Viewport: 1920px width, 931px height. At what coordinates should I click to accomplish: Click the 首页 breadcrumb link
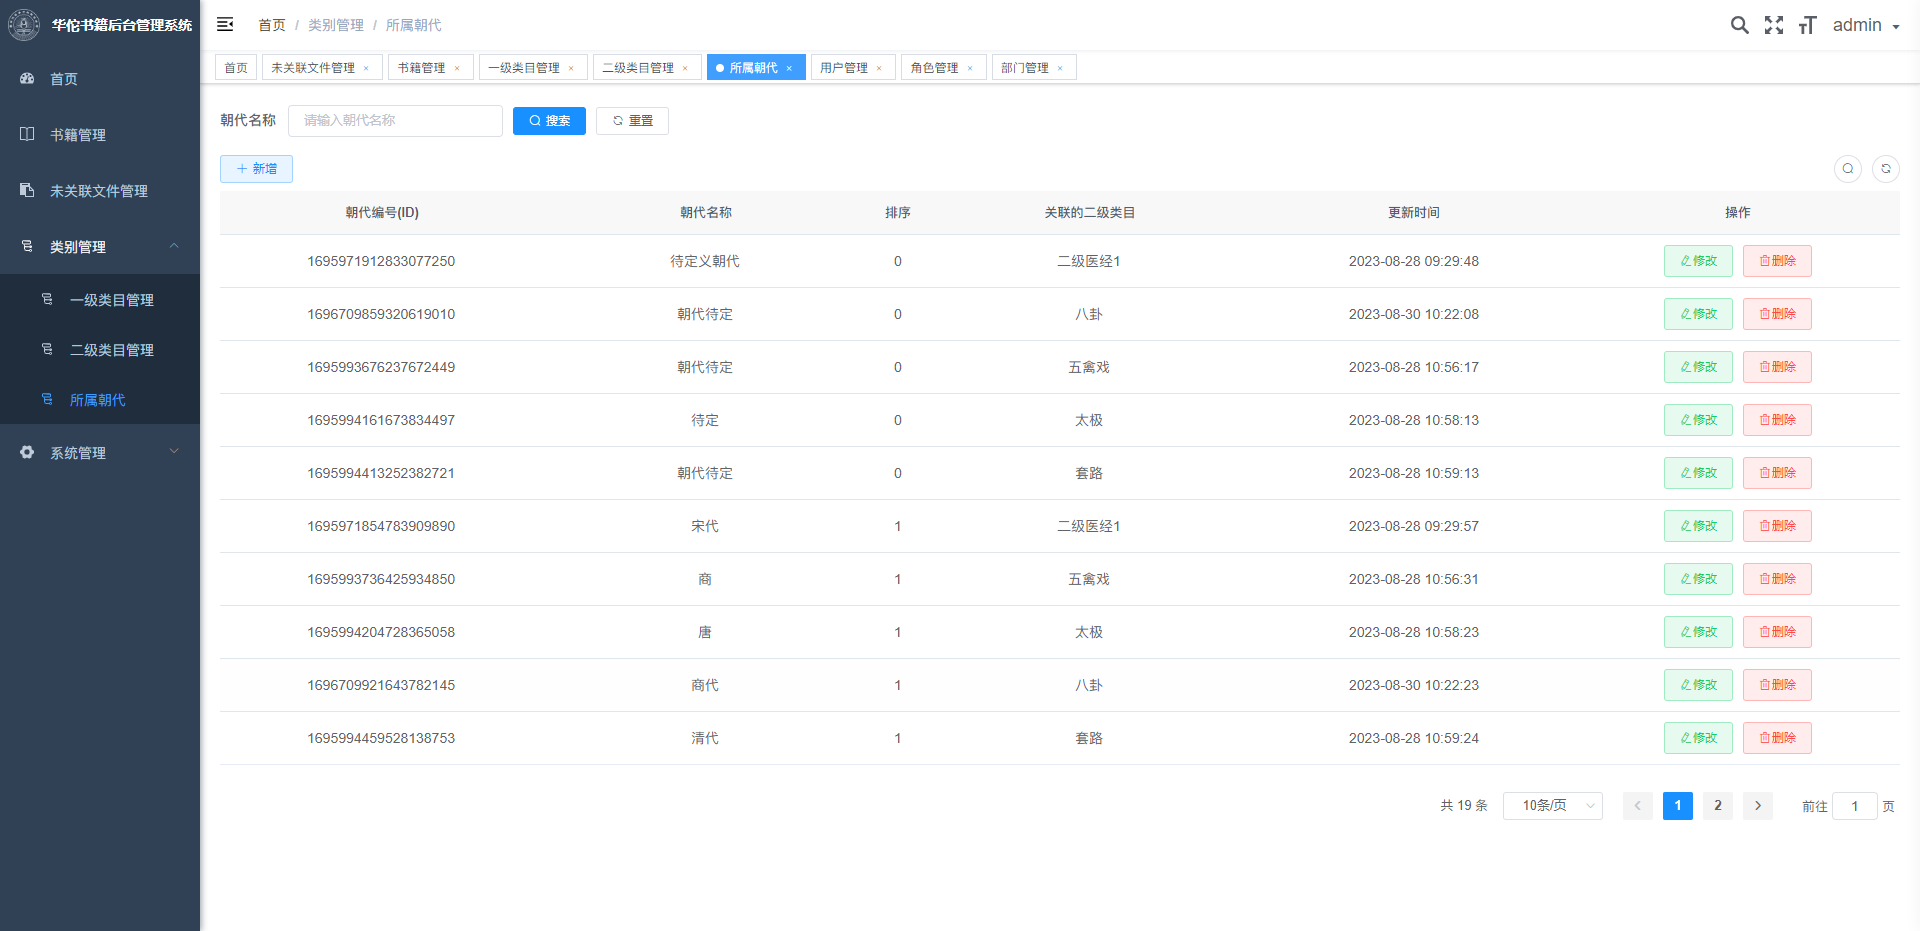point(272,25)
